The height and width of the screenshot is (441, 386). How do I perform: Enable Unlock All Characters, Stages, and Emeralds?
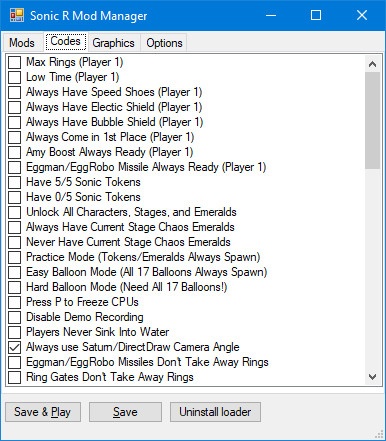(x=14, y=212)
